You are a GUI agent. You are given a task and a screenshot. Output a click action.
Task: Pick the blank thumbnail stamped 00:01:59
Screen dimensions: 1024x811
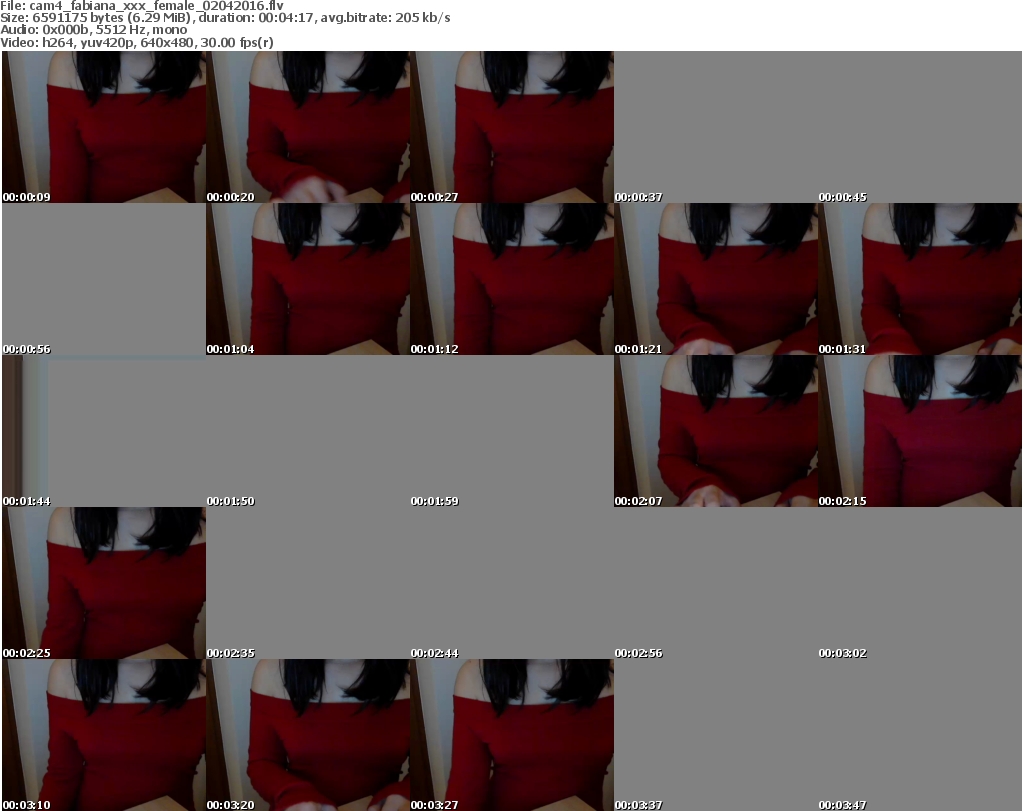click(512, 431)
